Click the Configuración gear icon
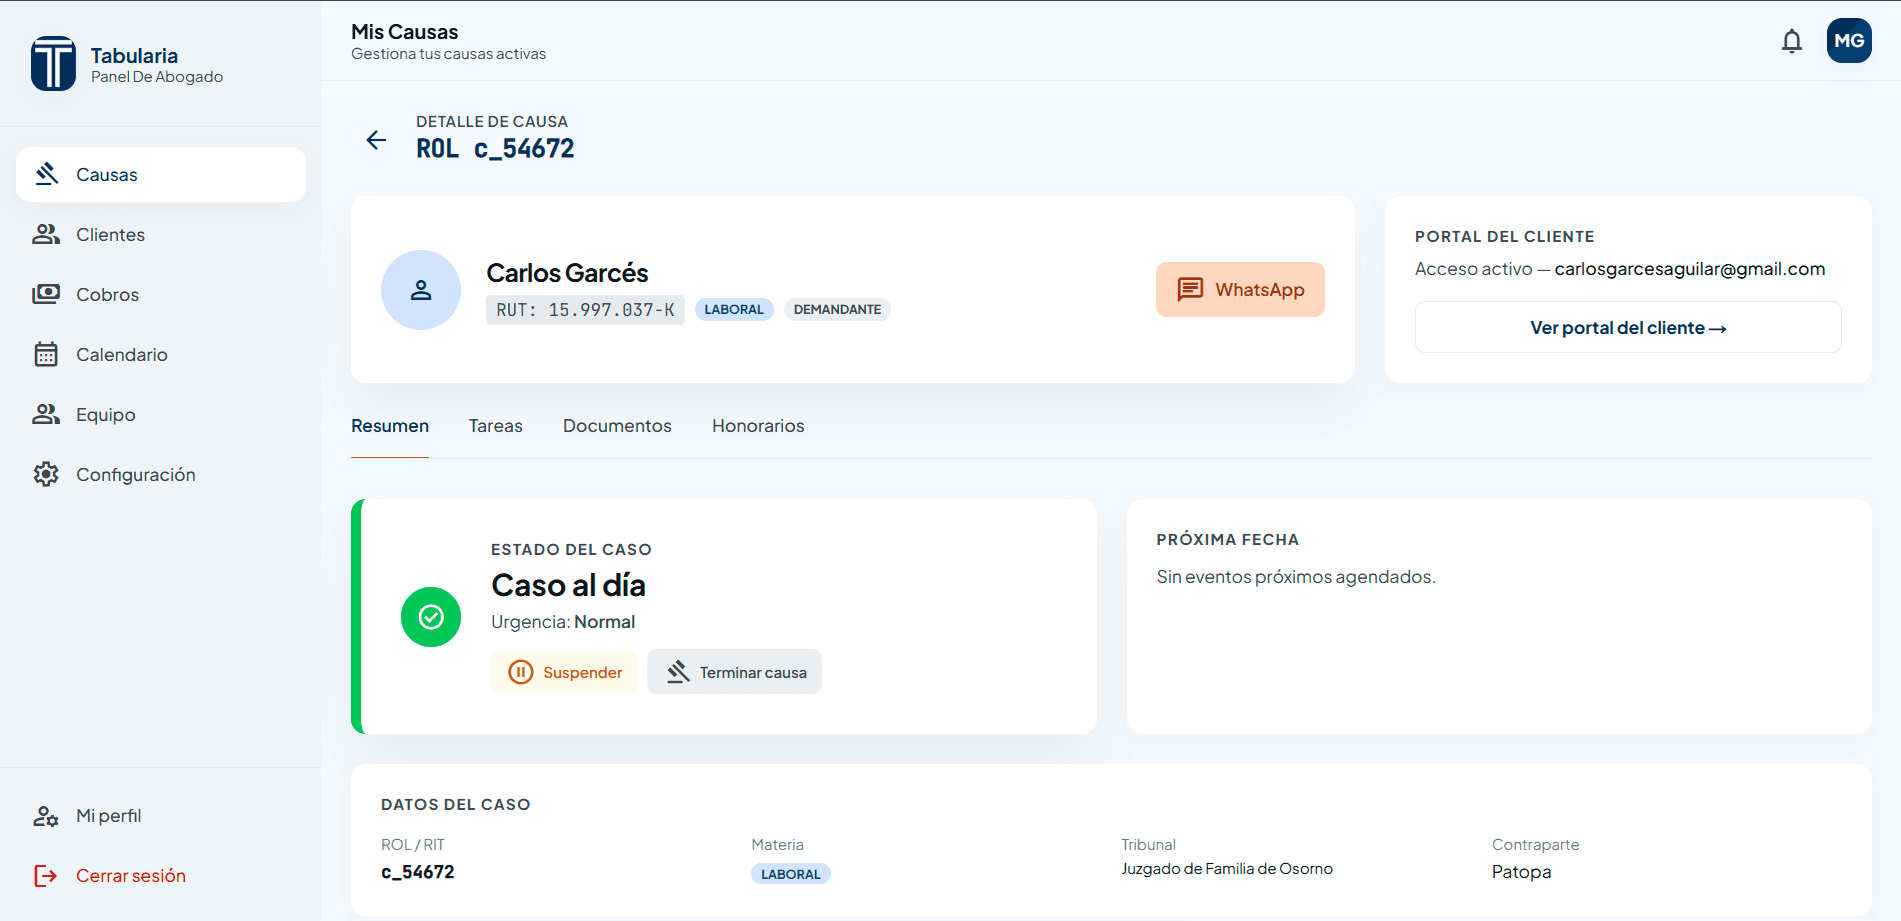The image size is (1901, 921). click(46, 474)
